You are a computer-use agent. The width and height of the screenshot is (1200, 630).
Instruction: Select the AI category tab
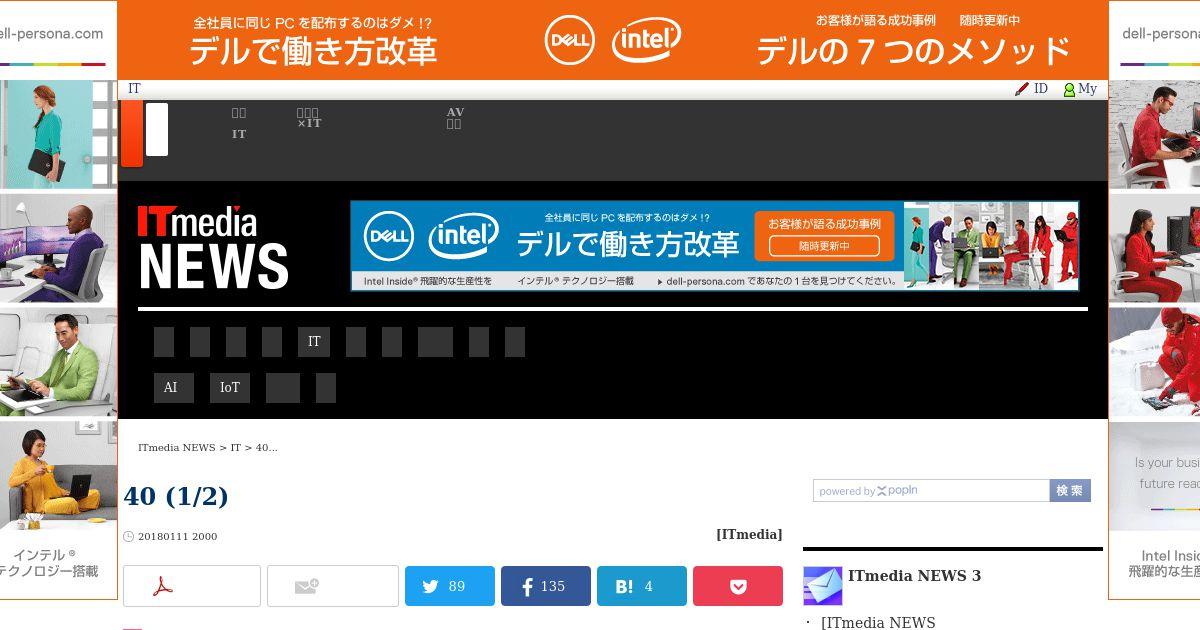point(174,388)
